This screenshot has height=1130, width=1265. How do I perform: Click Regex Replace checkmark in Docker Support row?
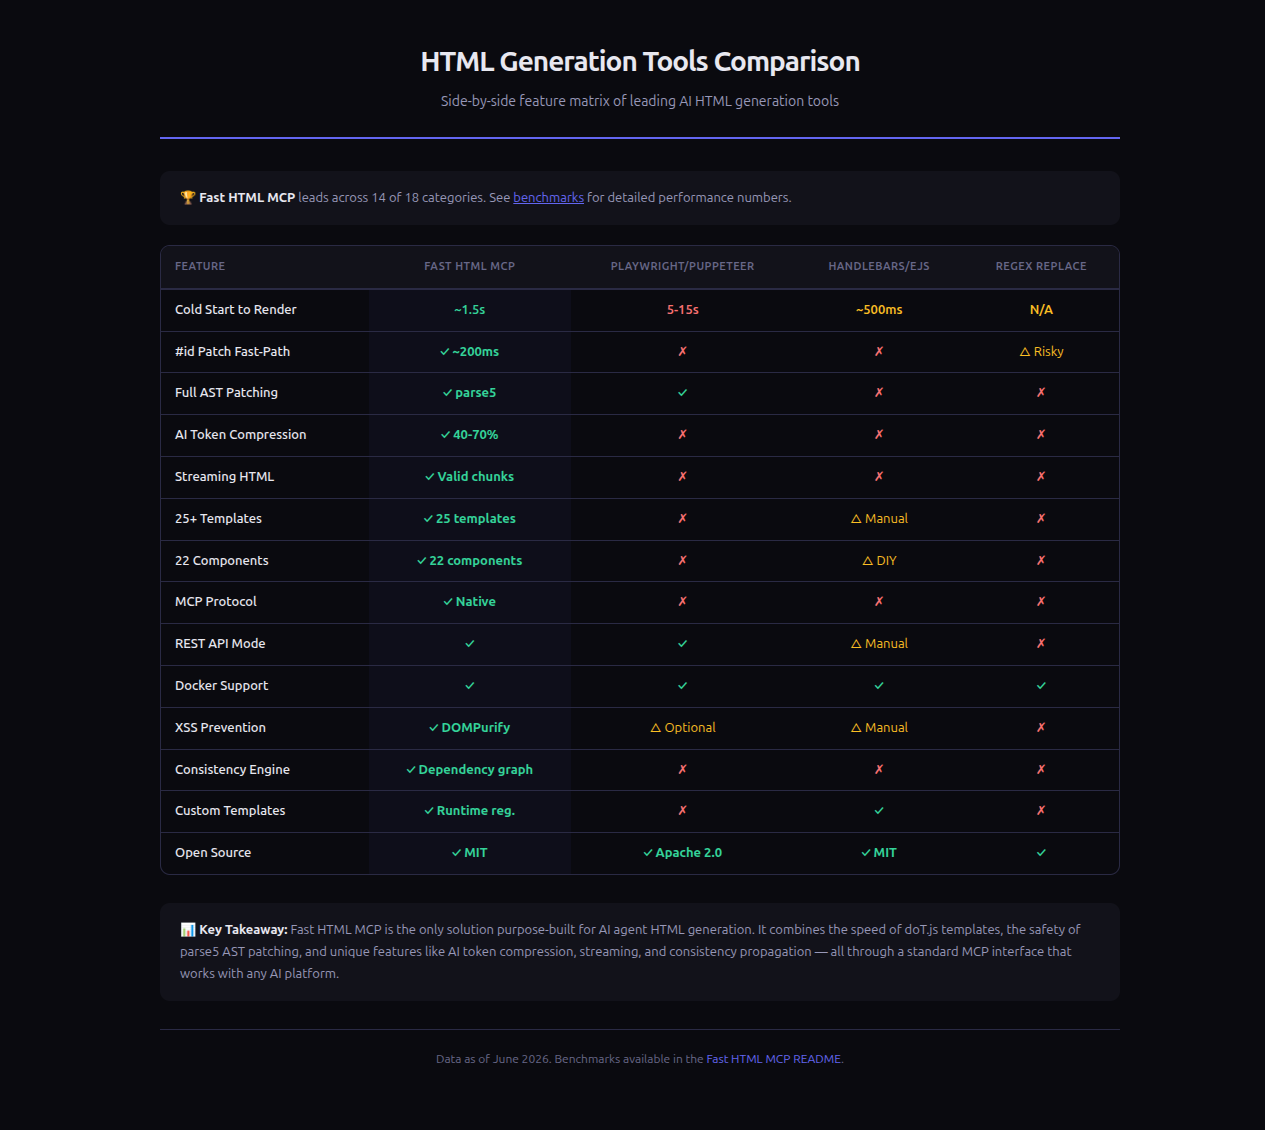coord(1041,686)
